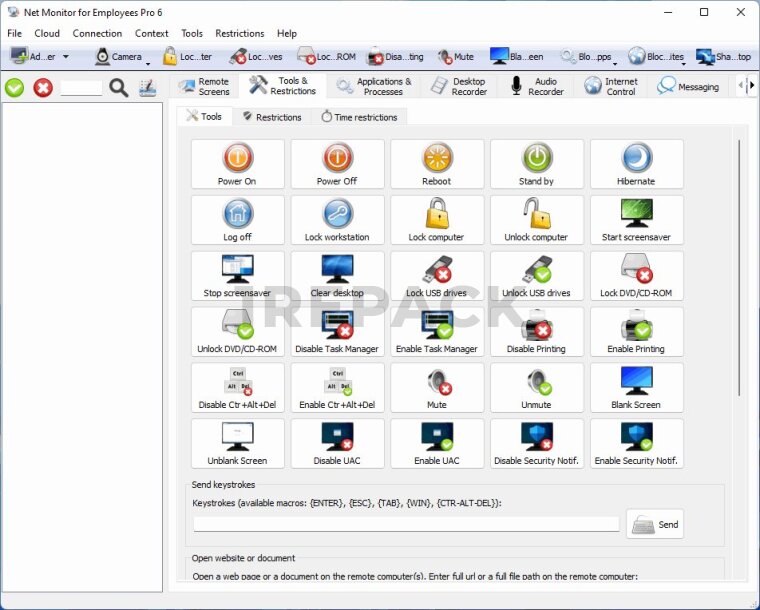
Task: Click the Send keystrokes button
Action: [x=655, y=524]
